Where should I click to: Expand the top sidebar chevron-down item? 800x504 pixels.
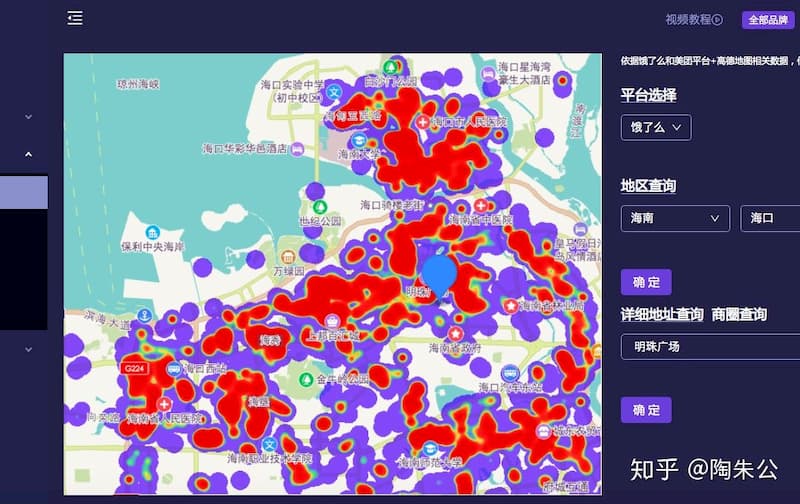[x=29, y=117]
